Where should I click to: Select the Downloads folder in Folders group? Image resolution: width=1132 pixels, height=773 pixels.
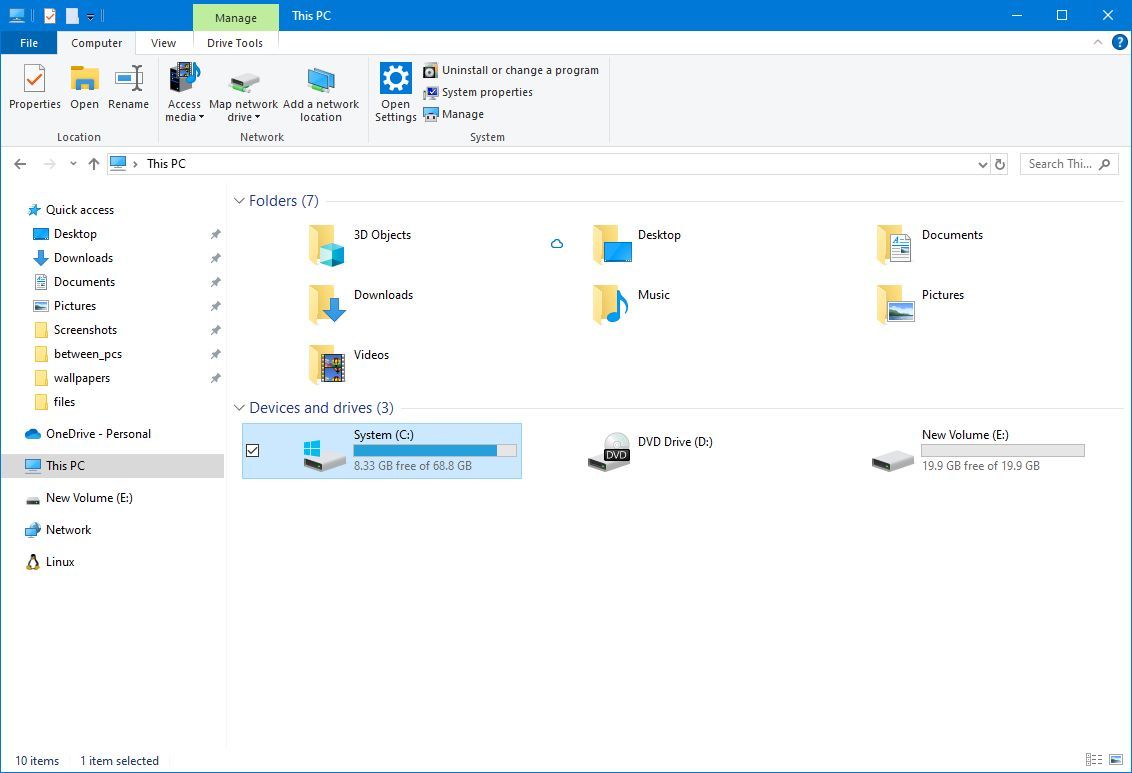point(326,305)
